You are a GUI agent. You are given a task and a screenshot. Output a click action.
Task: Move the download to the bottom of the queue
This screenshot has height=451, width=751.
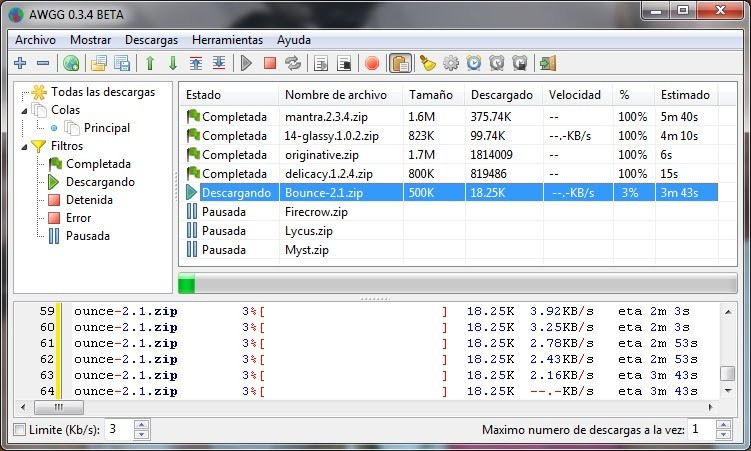(219, 63)
